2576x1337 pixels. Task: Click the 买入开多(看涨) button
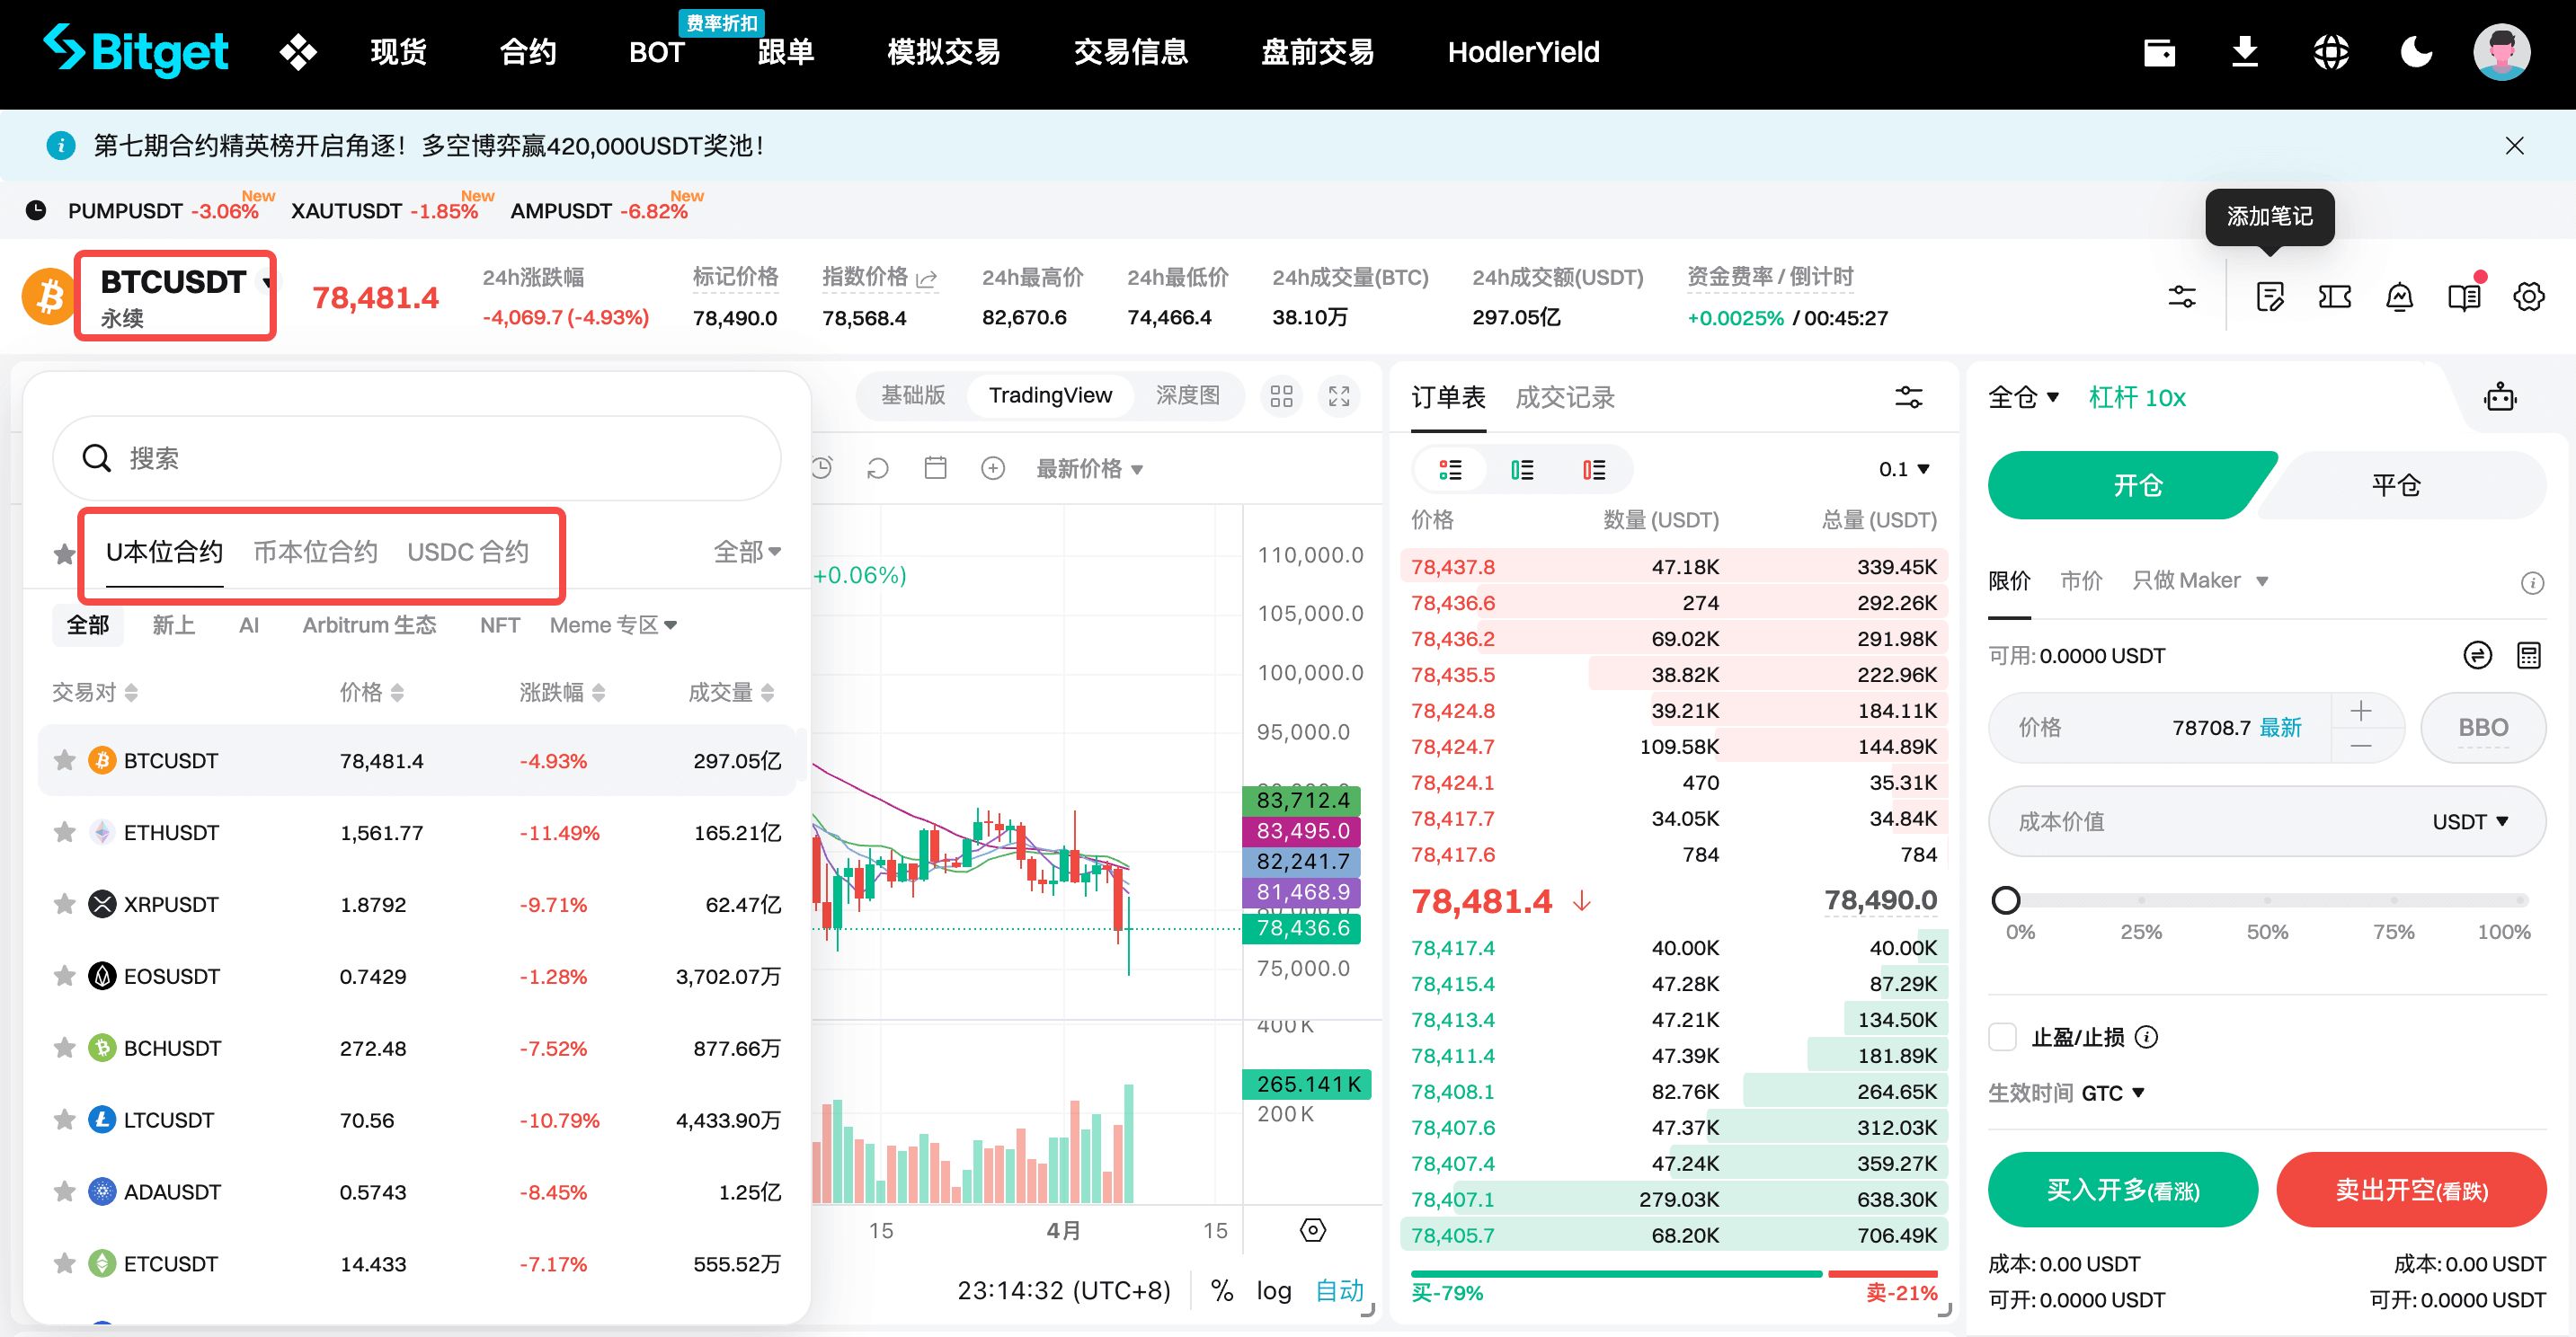pyautogui.click(x=2122, y=1190)
